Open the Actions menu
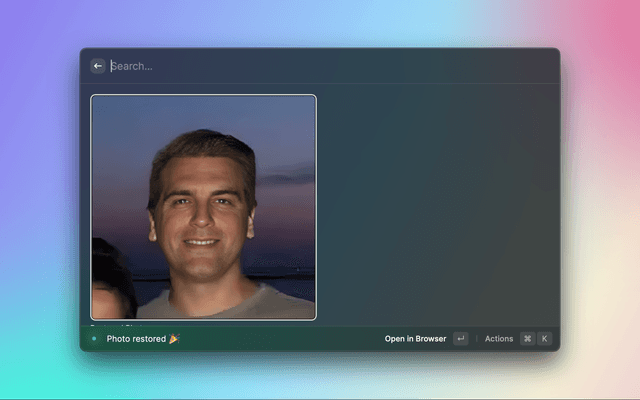The width and height of the screenshot is (640, 400). [x=499, y=339]
